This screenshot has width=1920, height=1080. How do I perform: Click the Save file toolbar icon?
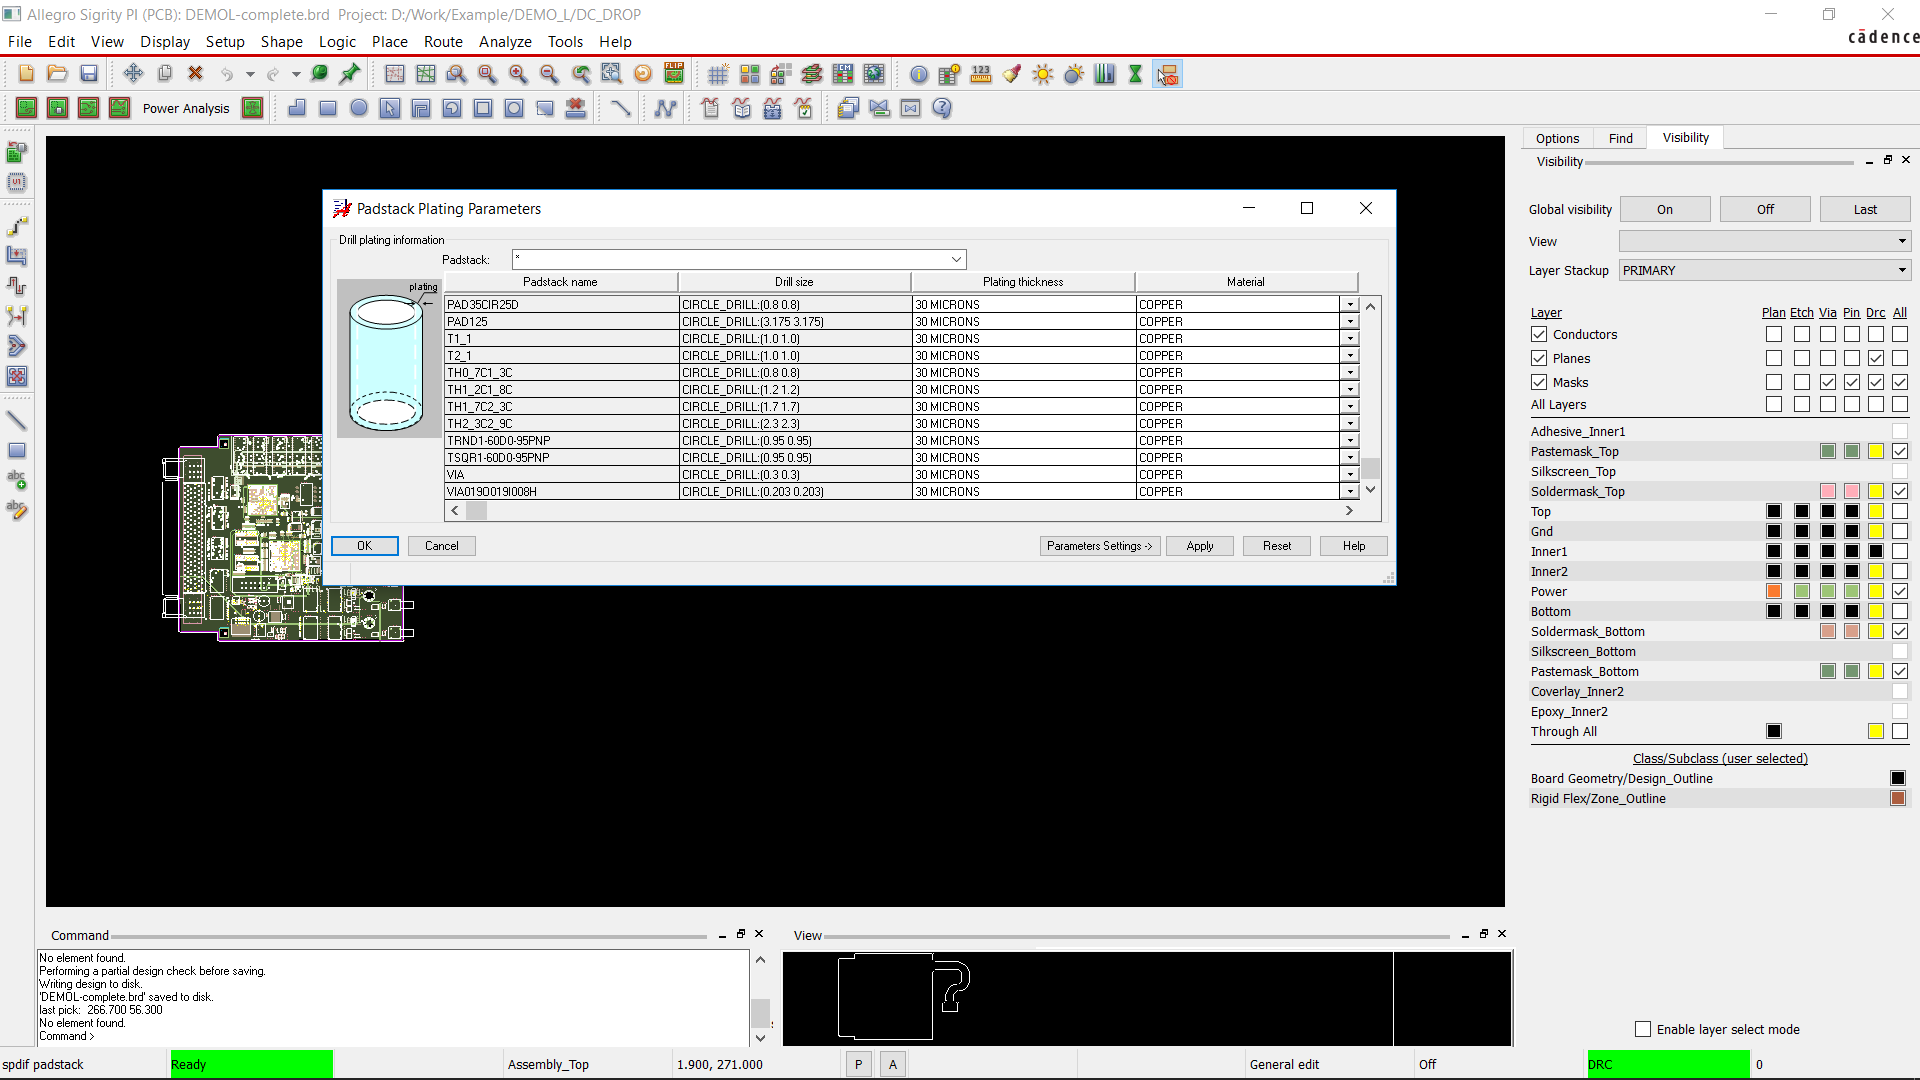89,74
